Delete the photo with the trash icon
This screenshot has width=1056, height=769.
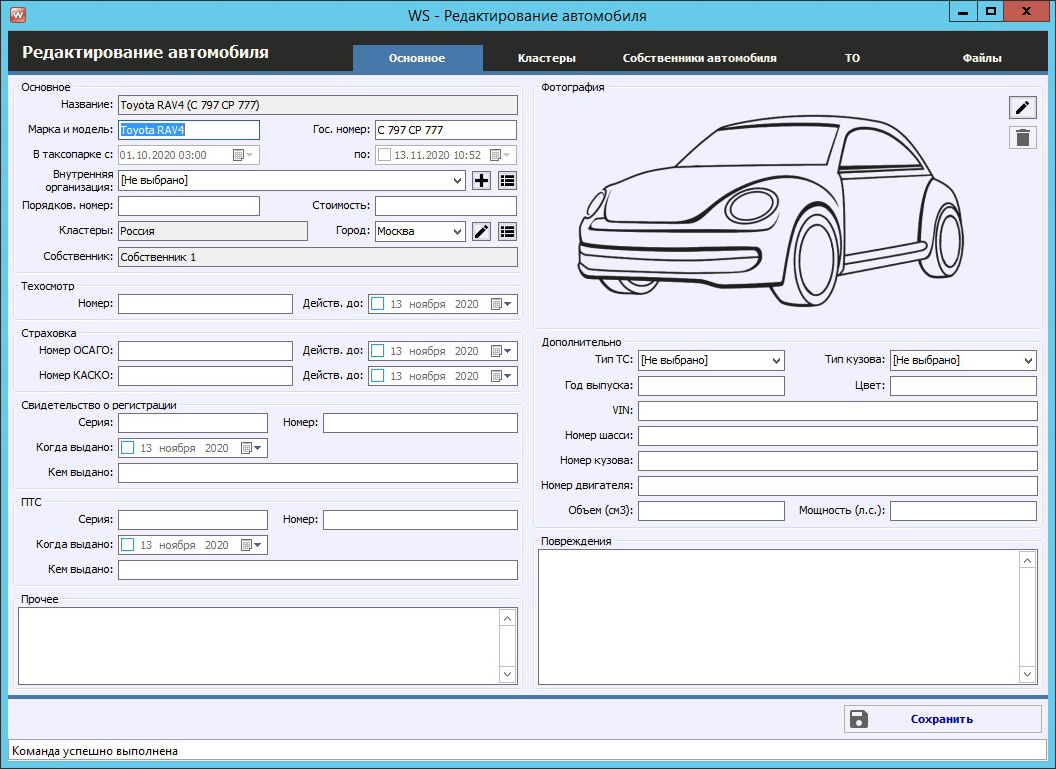[1022, 138]
